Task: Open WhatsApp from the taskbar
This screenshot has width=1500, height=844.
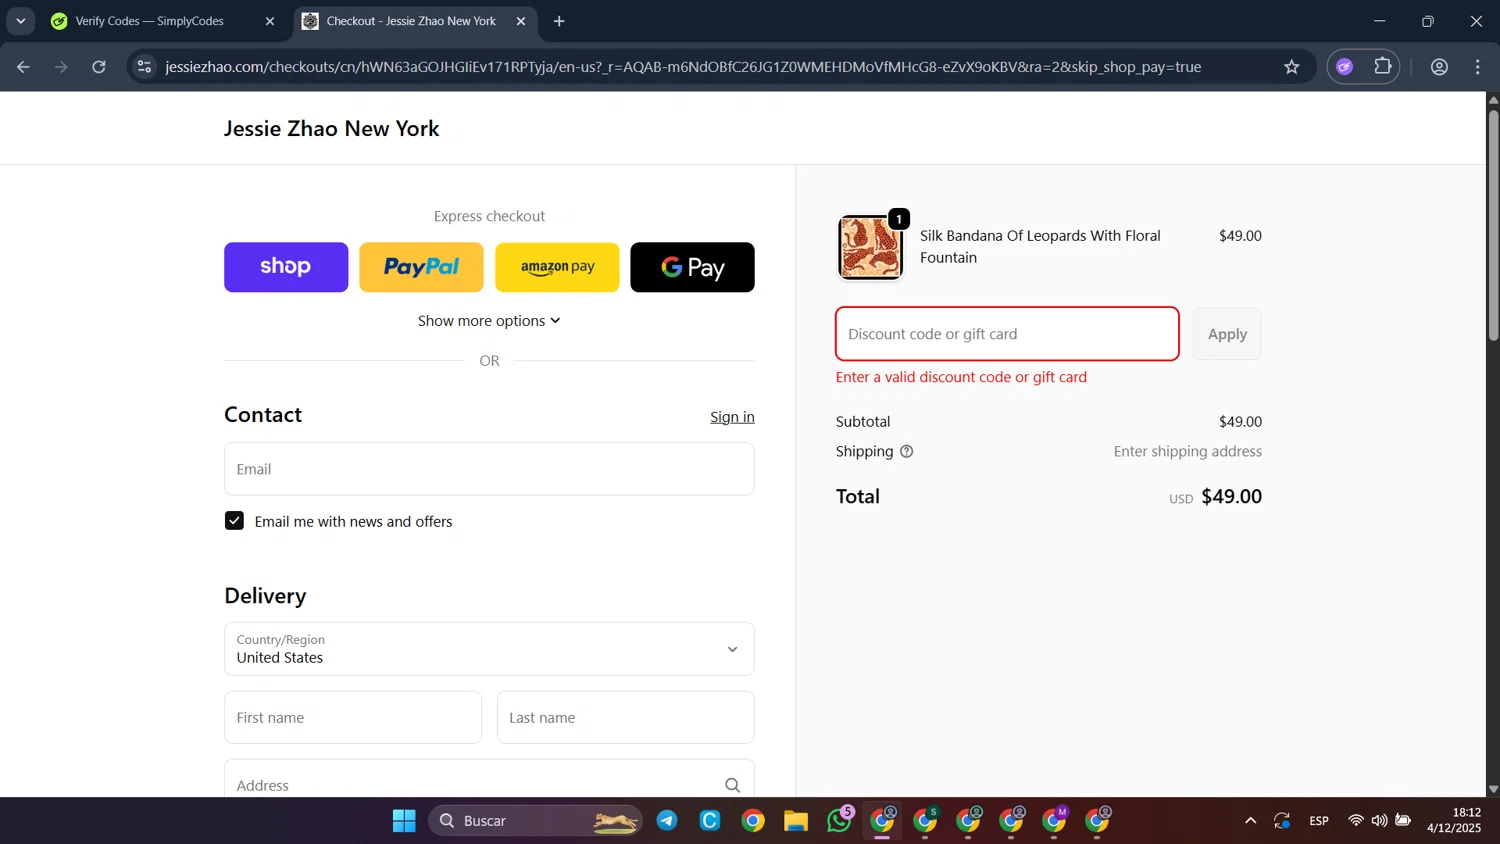Action: click(x=840, y=820)
